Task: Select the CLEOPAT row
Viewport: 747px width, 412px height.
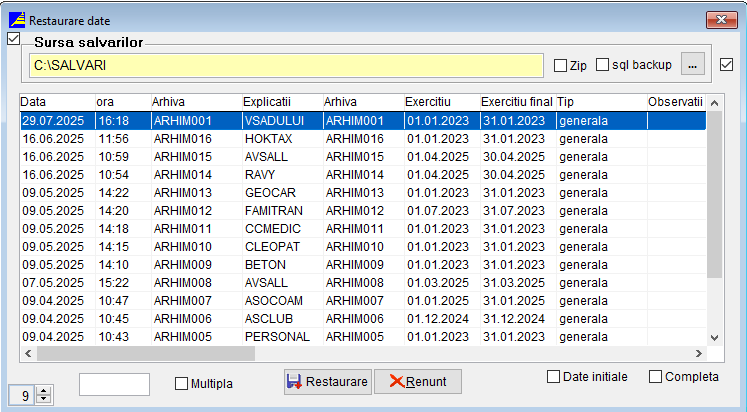Action: [x=363, y=247]
